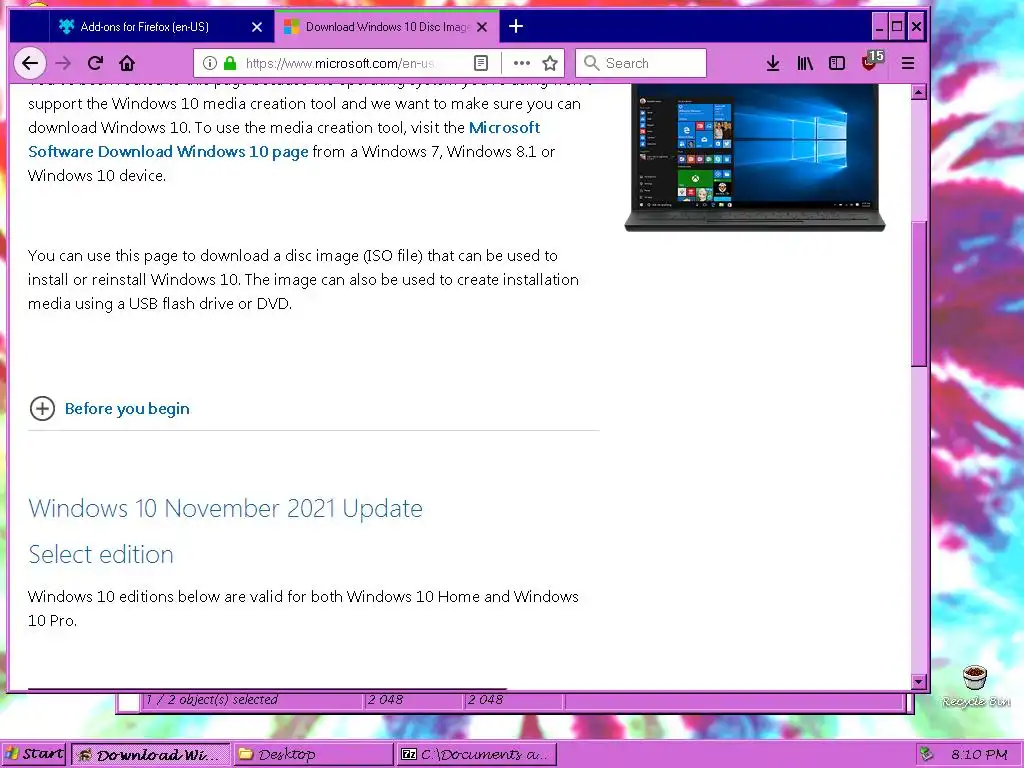Screen dimensions: 1024x768
Task: Click the microsoft.com URL address field
Action: point(340,63)
